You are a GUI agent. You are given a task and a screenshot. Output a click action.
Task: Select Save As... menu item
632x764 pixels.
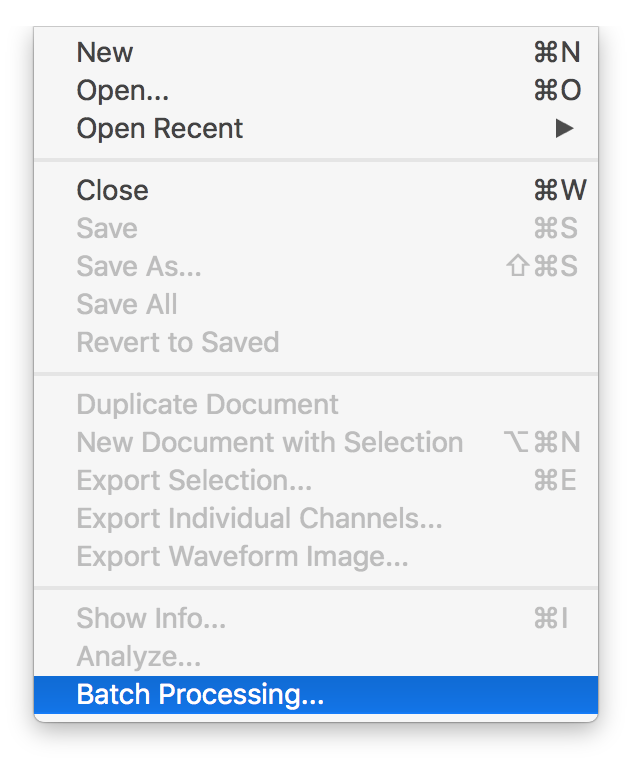[x=139, y=267]
